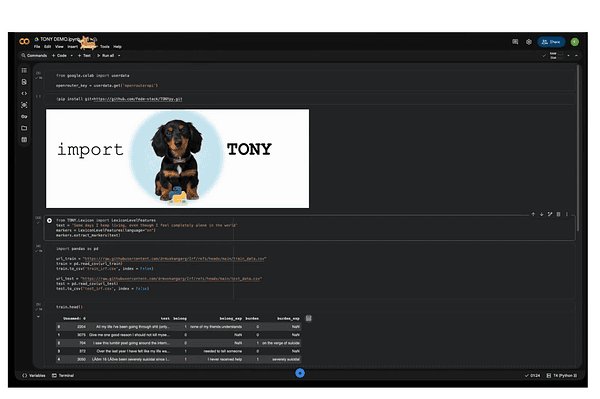
Task: Open the RAM/Disk runtime dropdown arrow
Action: (568, 55)
